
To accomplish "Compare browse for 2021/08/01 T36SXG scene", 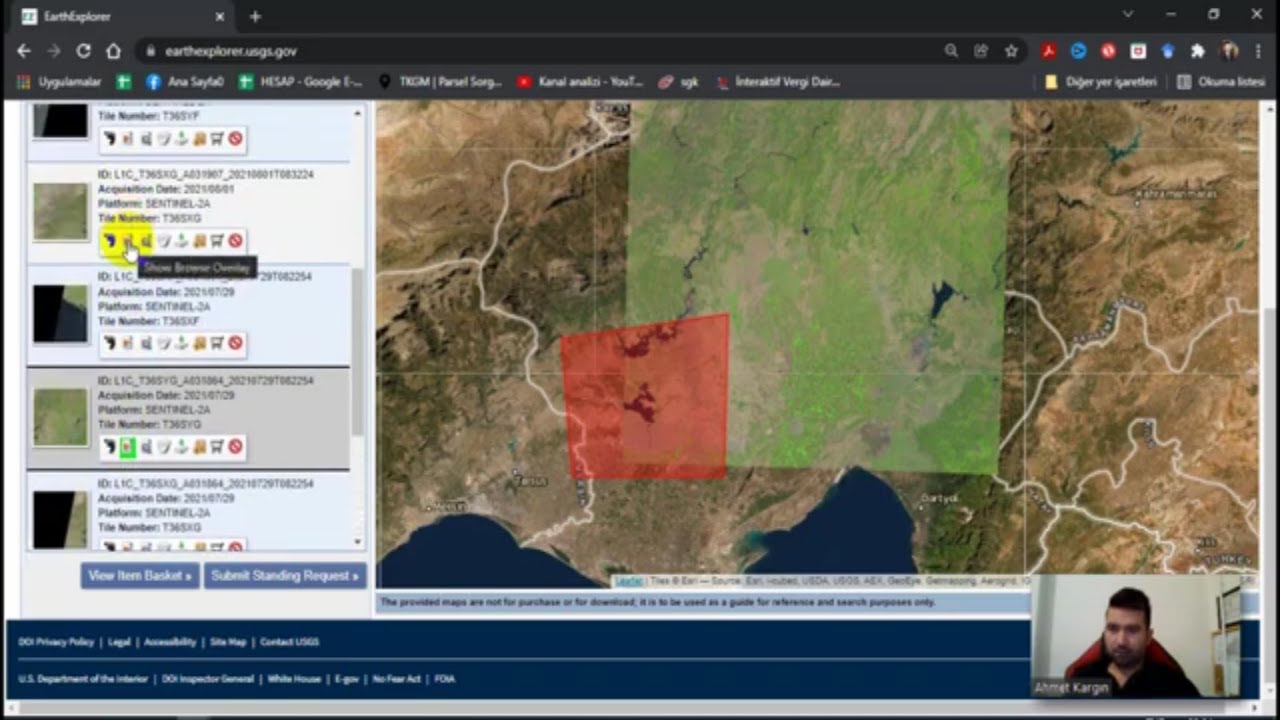I will (x=146, y=241).
